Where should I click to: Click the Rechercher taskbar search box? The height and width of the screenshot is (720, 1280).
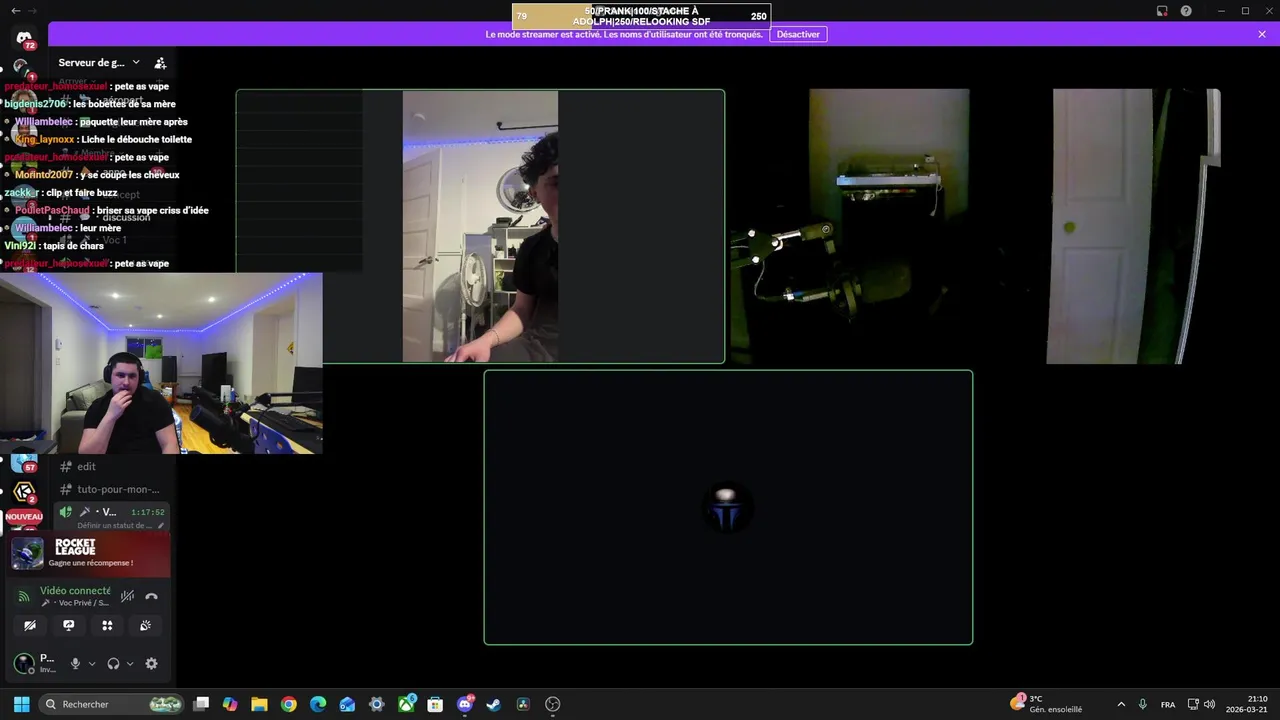pyautogui.click(x=112, y=704)
